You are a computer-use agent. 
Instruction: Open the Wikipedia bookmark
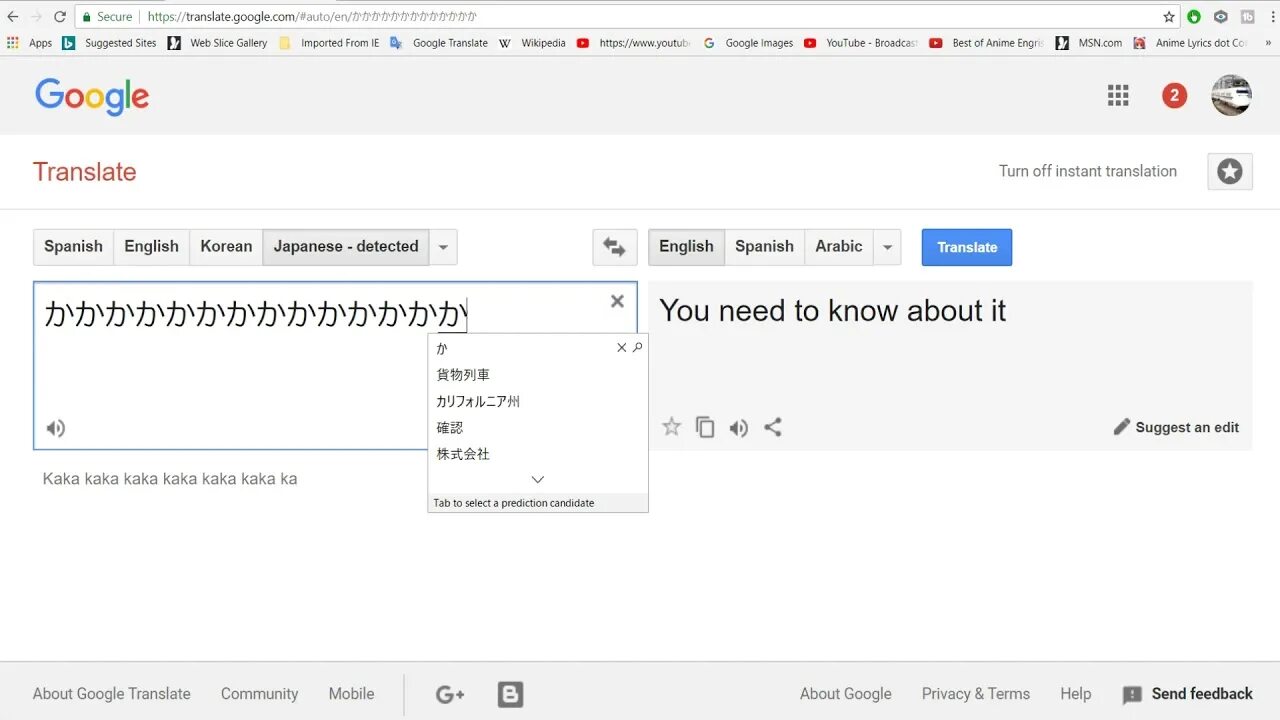pos(532,43)
